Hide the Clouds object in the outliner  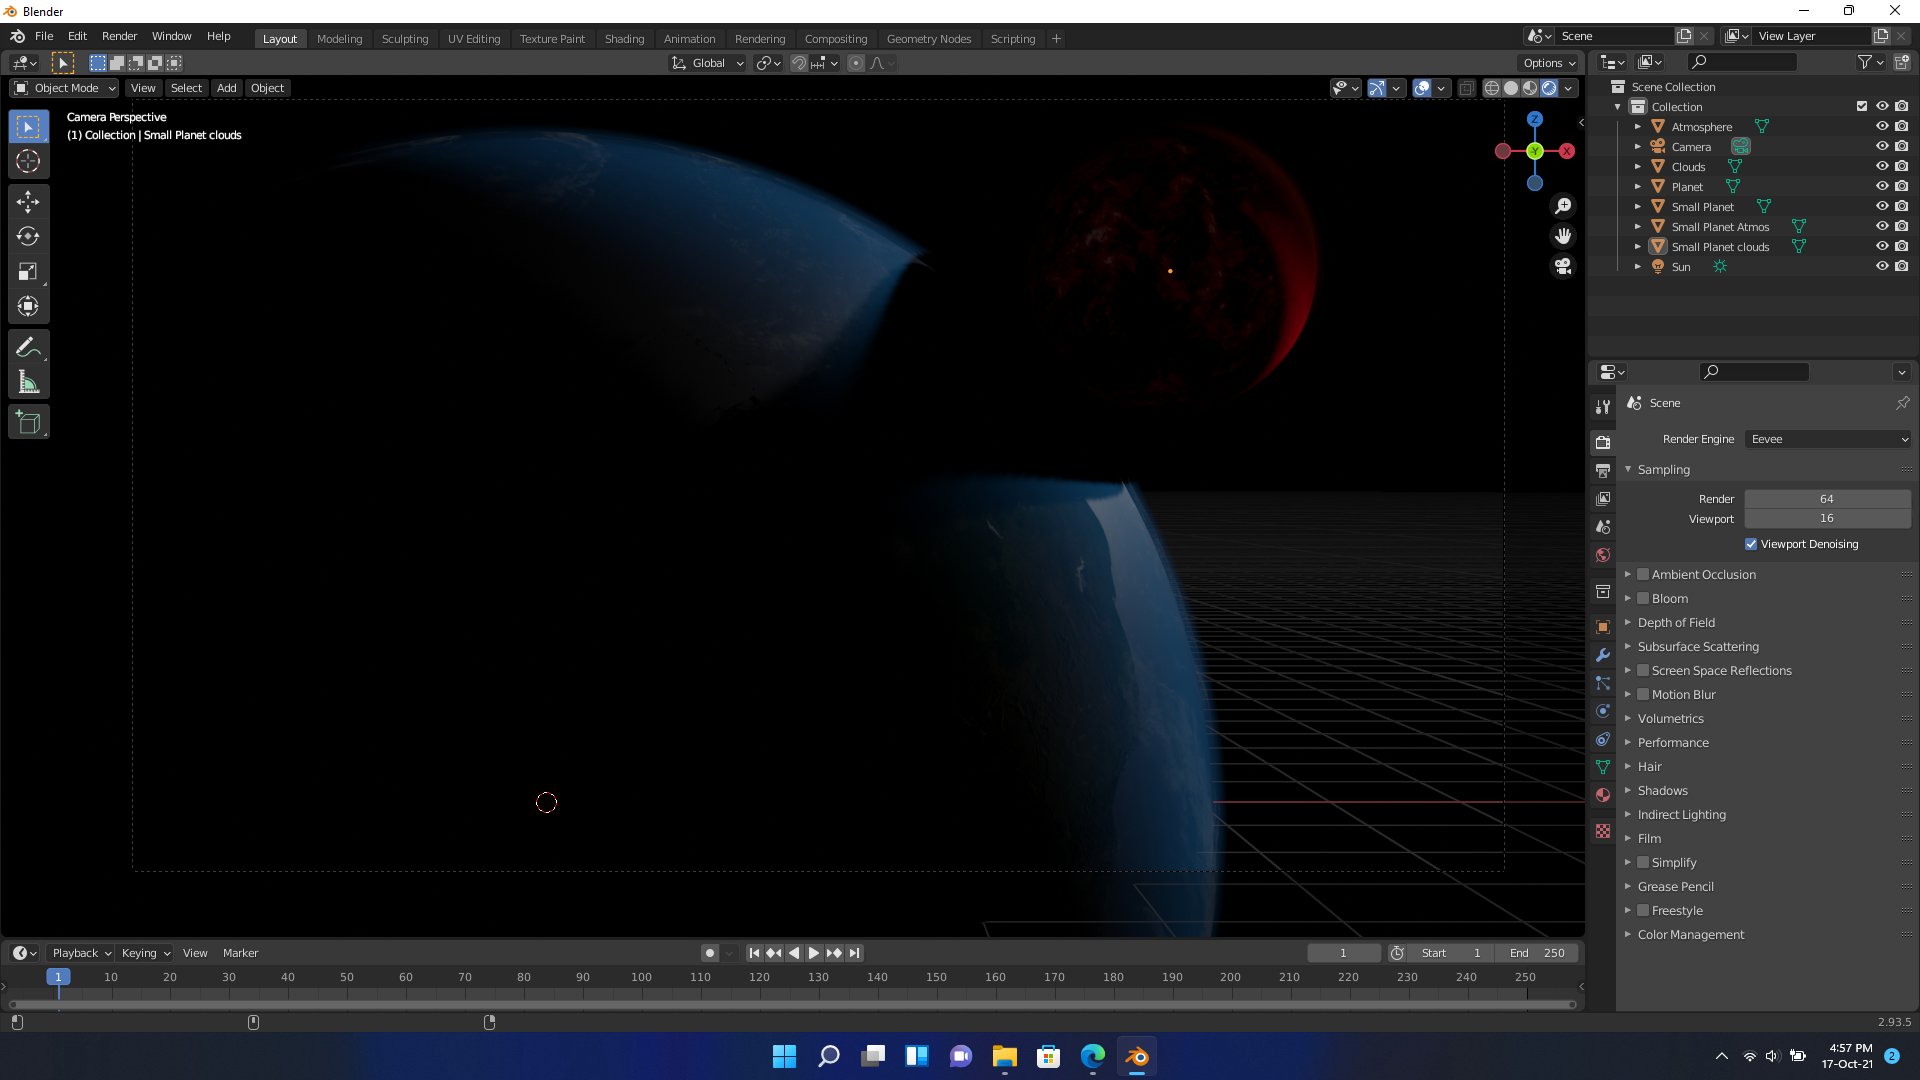[1884, 166]
